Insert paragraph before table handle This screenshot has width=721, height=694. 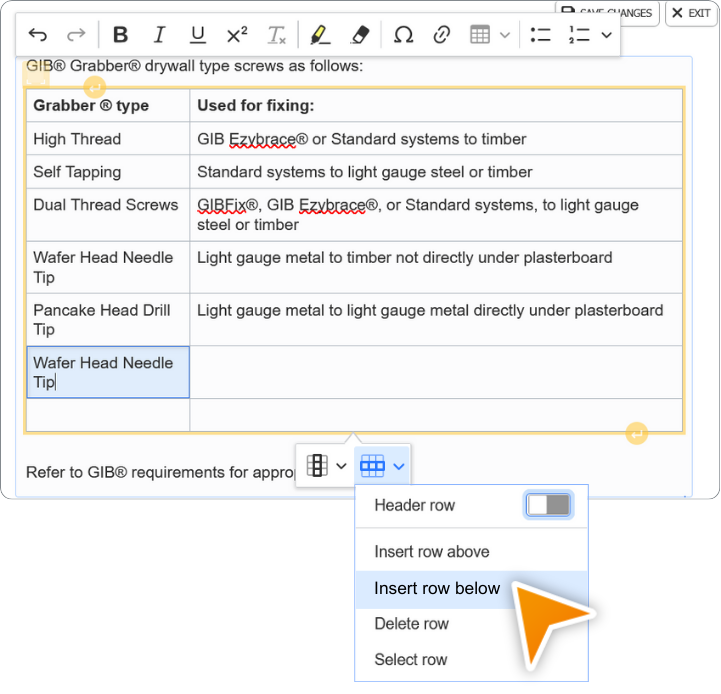click(x=95, y=87)
